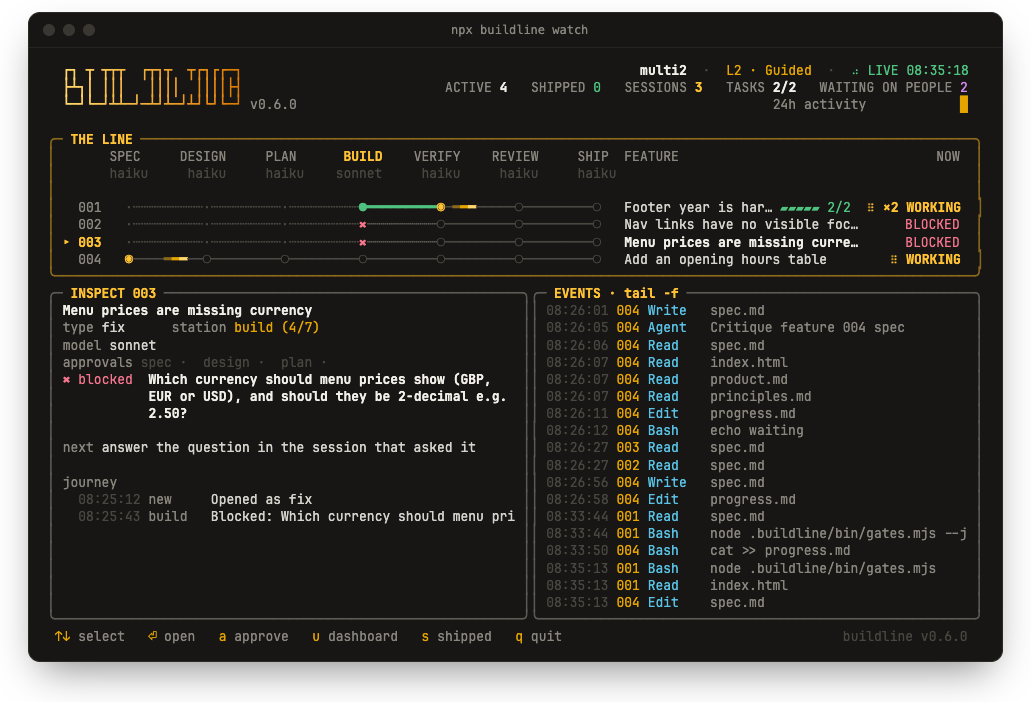This screenshot has width=1031, height=702.
Task: Click the green build-start dot on row 001
Action: pos(363,207)
